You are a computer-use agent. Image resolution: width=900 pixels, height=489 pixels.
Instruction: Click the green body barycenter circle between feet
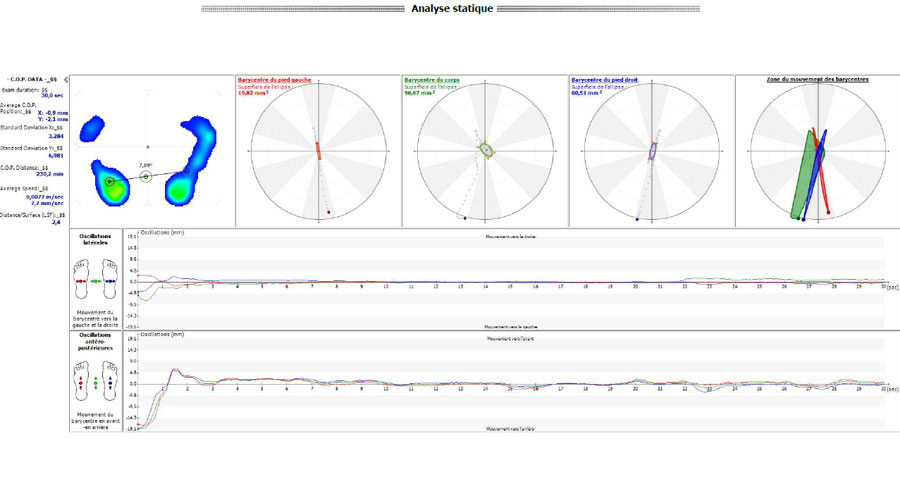[146, 176]
